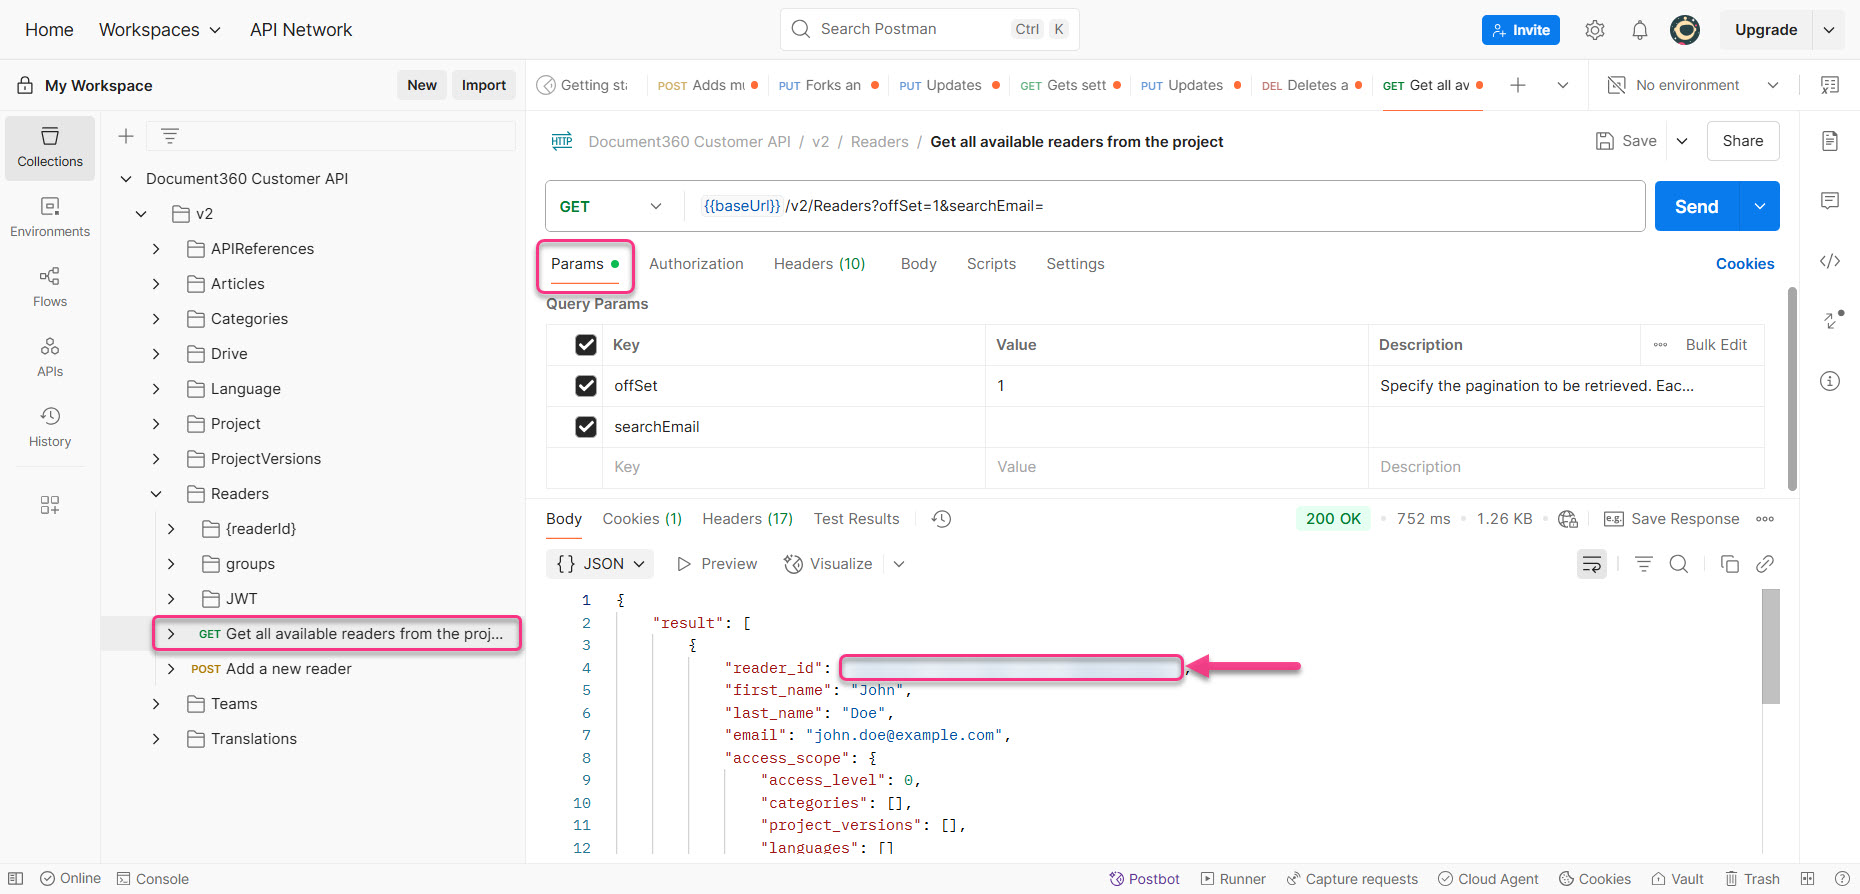Expand the Categories folder
Image resolution: width=1860 pixels, height=894 pixels.
(156, 319)
